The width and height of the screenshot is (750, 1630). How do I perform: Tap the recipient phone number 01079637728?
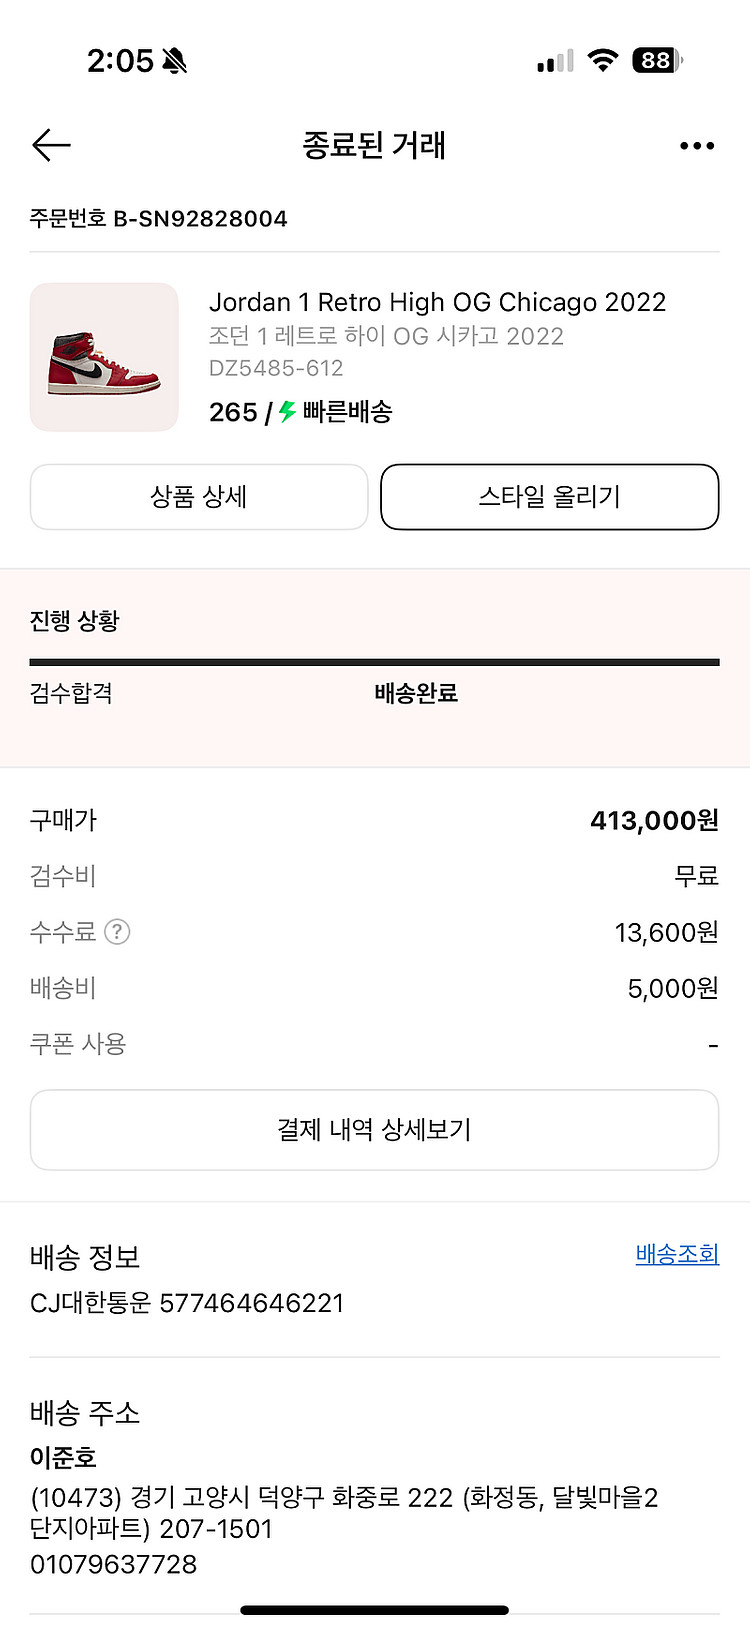click(x=114, y=1564)
